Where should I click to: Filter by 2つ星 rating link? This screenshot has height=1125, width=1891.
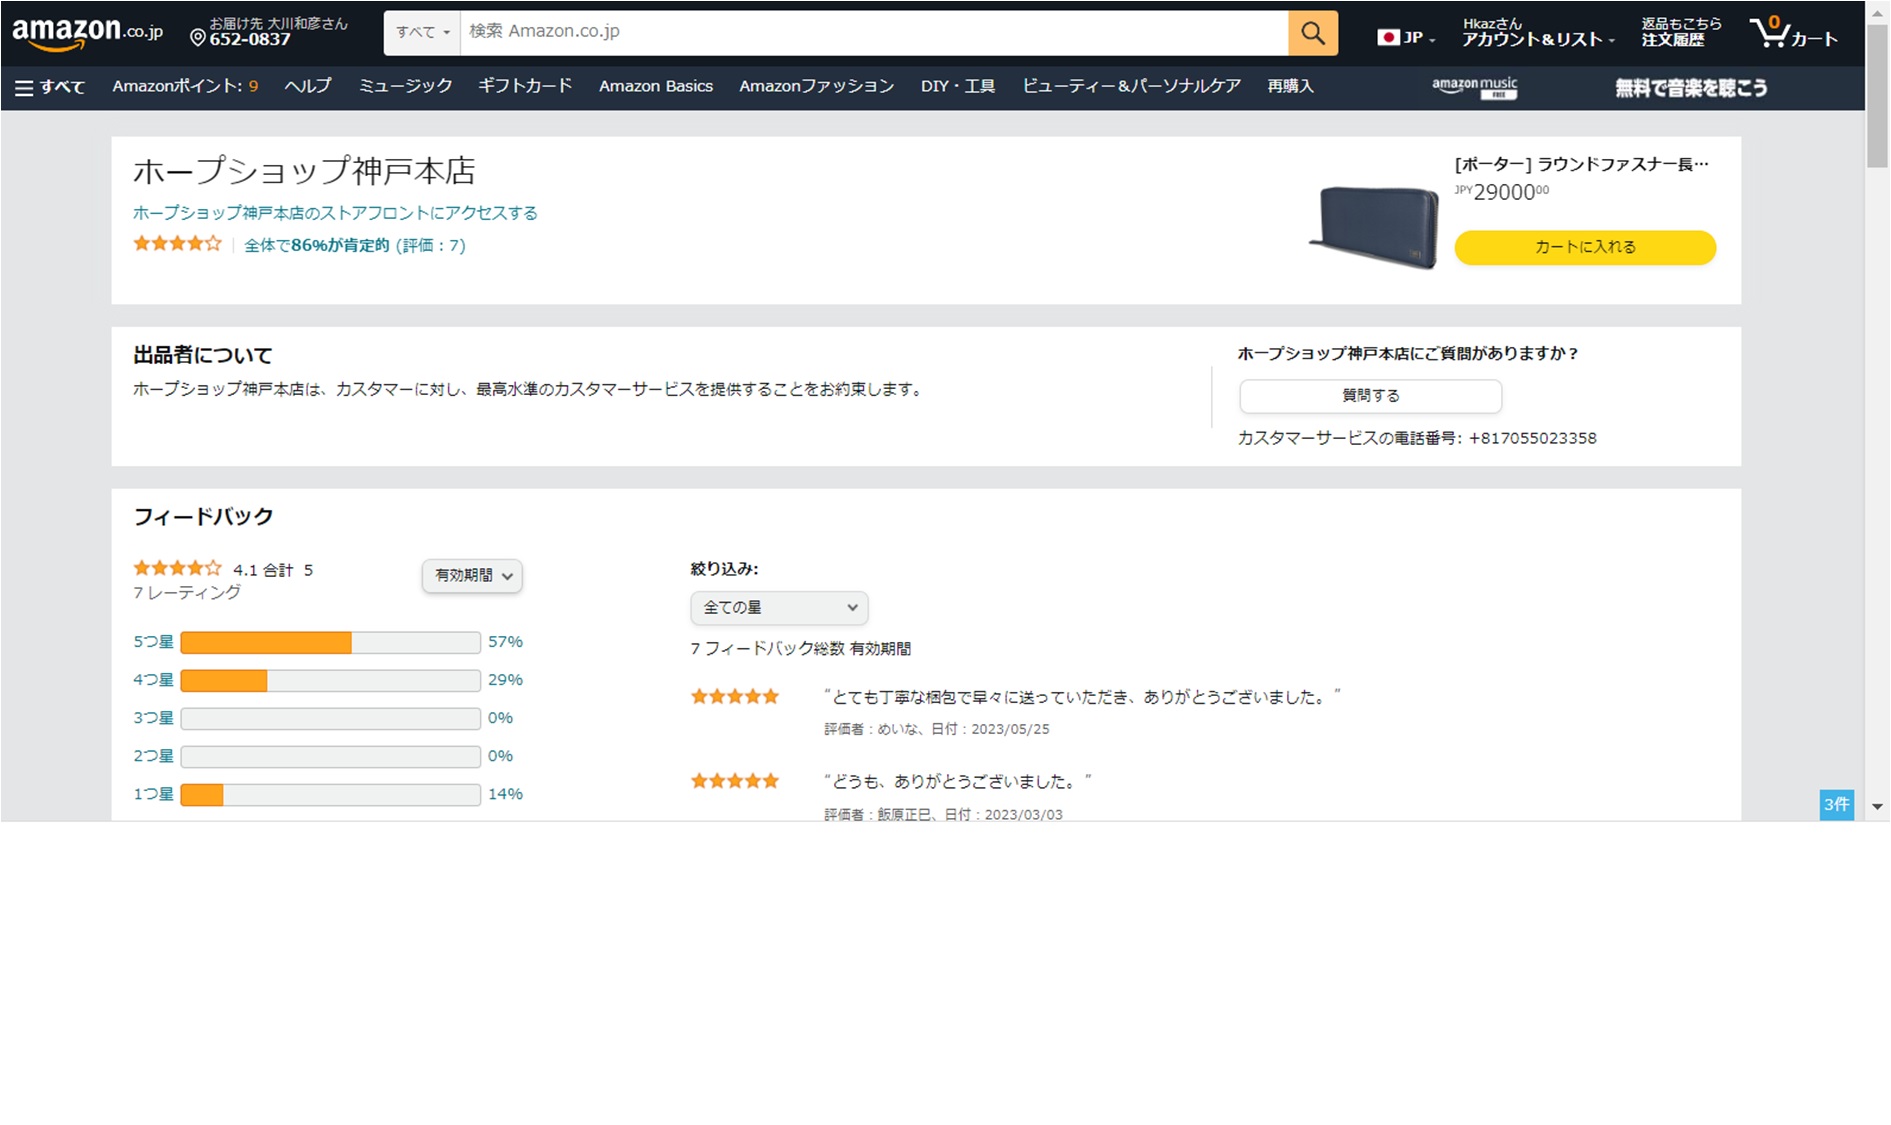[x=153, y=756]
